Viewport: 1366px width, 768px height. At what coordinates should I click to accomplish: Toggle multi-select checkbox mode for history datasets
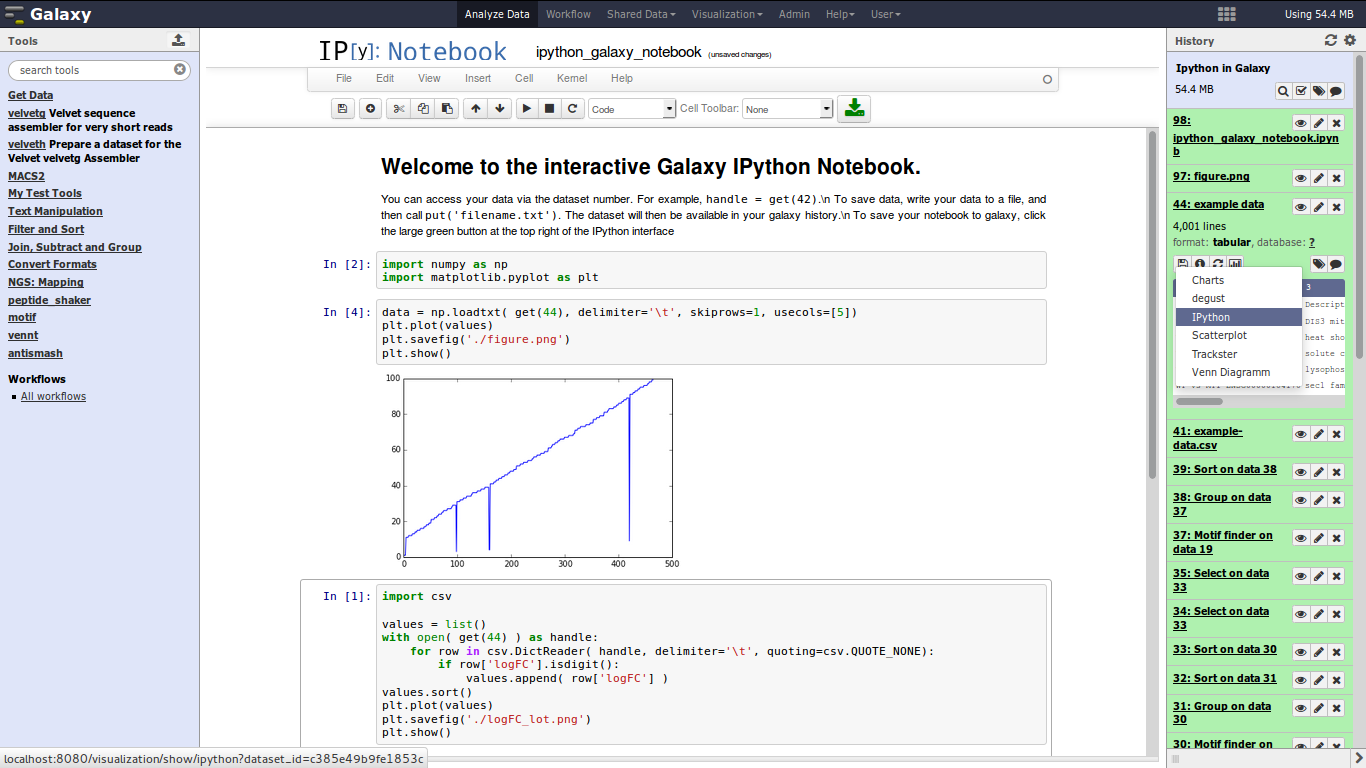(1301, 91)
